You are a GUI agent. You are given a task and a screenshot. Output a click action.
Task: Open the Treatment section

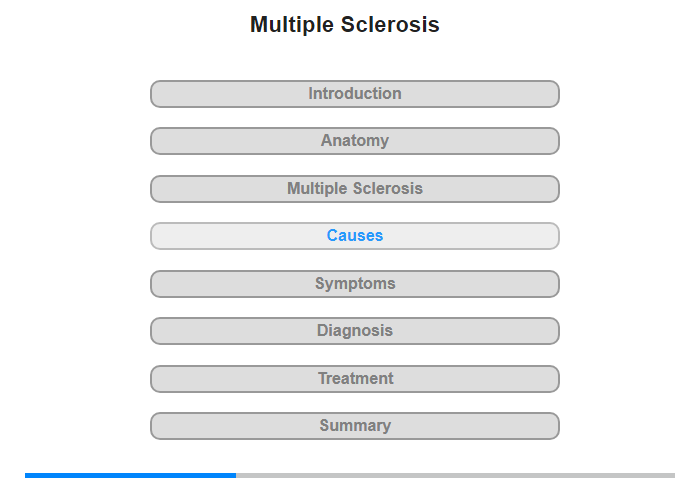point(354,379)
